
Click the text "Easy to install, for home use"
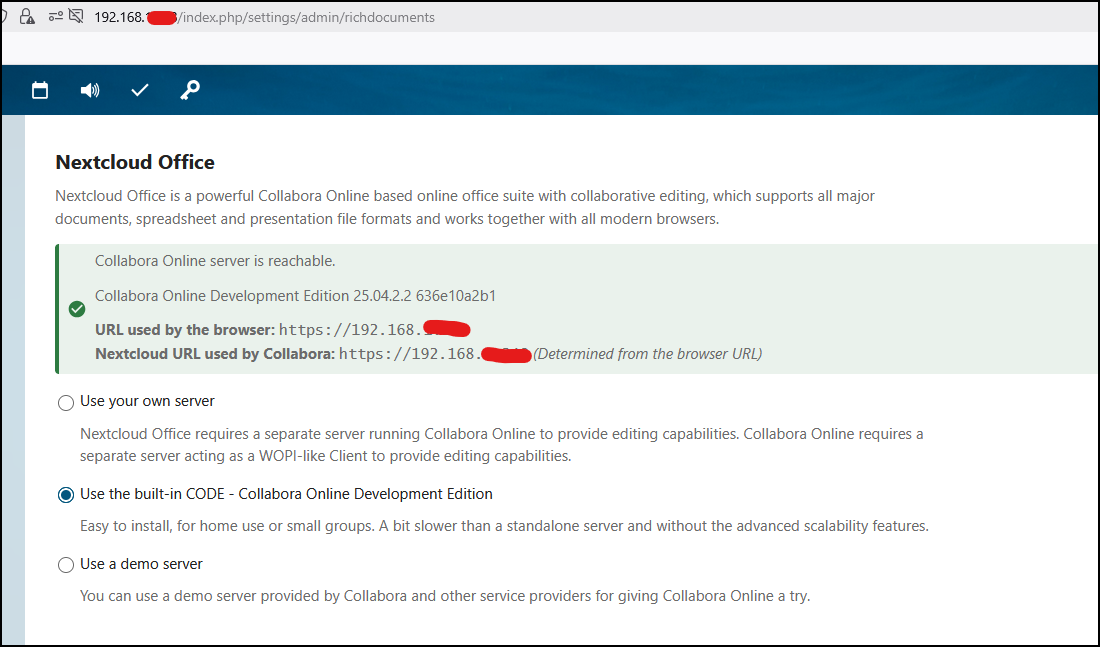504,526
